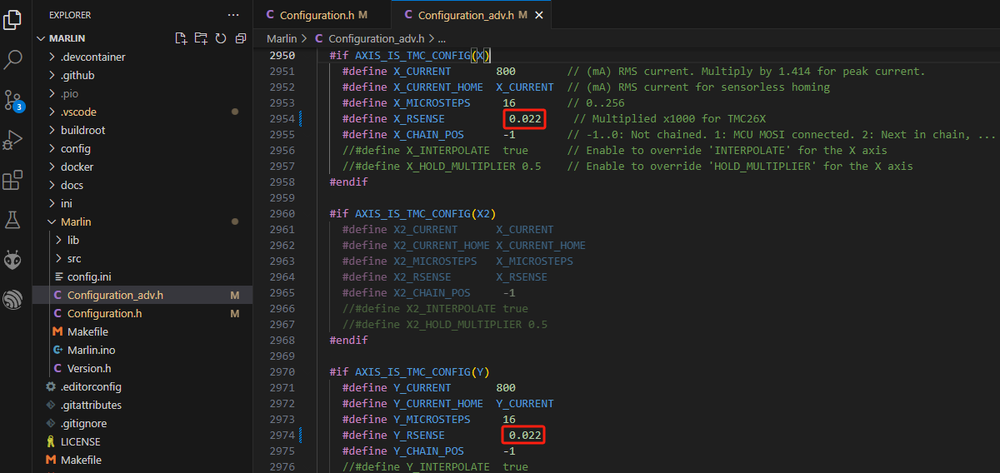Open the Run and Debug view
1000x473 pixels.
point(14,139)
